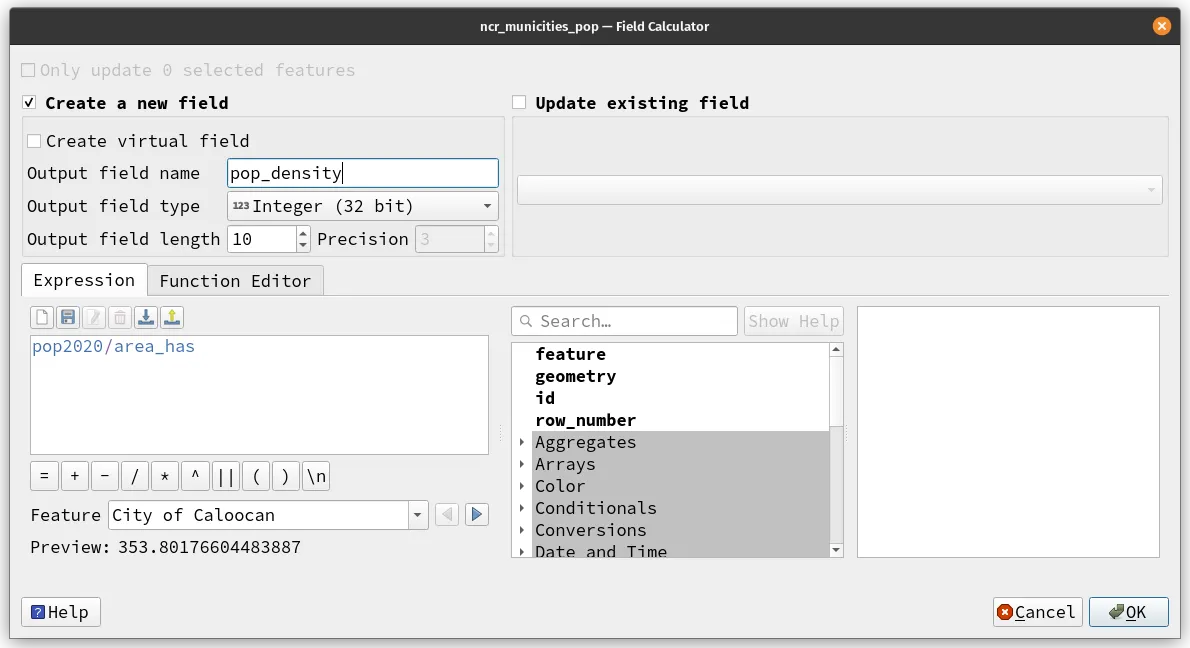
Task: Expand the Aggregates function group
Action: tap(523, 442)
